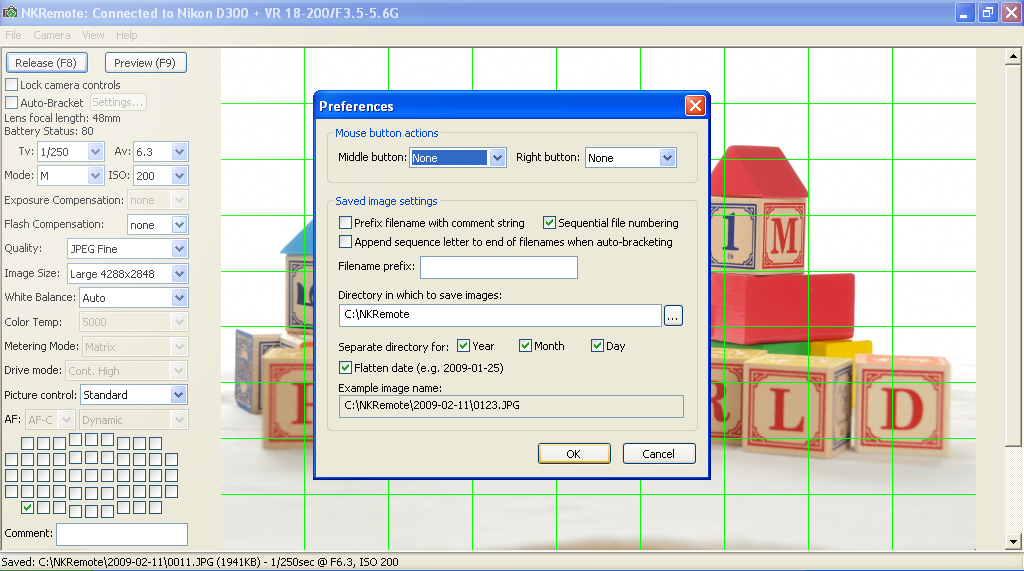Click the Preview (F9) button

click(145, 63)
